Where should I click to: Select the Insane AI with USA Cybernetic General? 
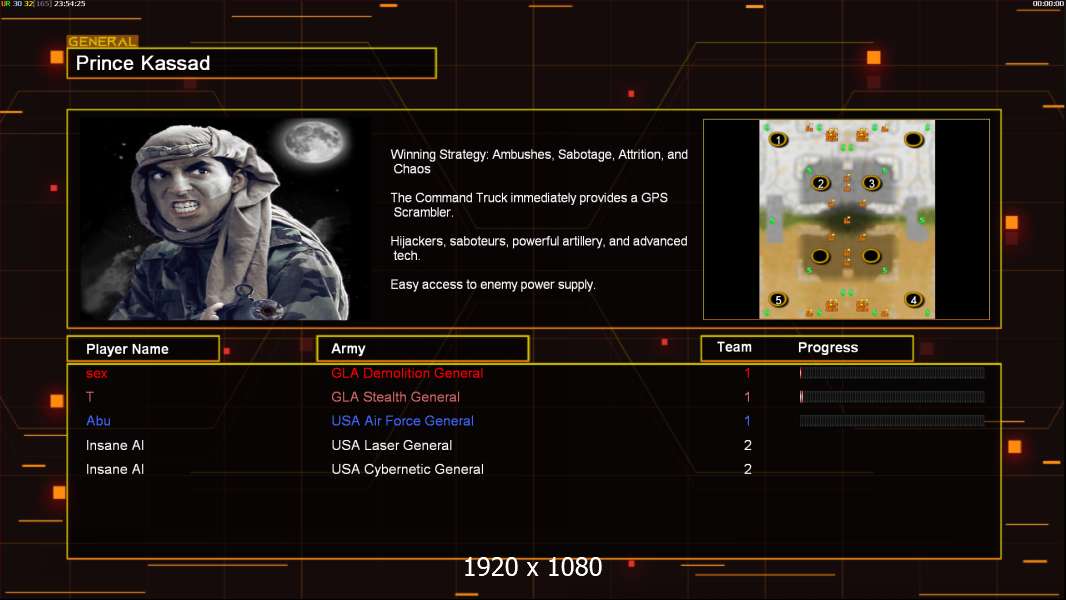[115, 469]
